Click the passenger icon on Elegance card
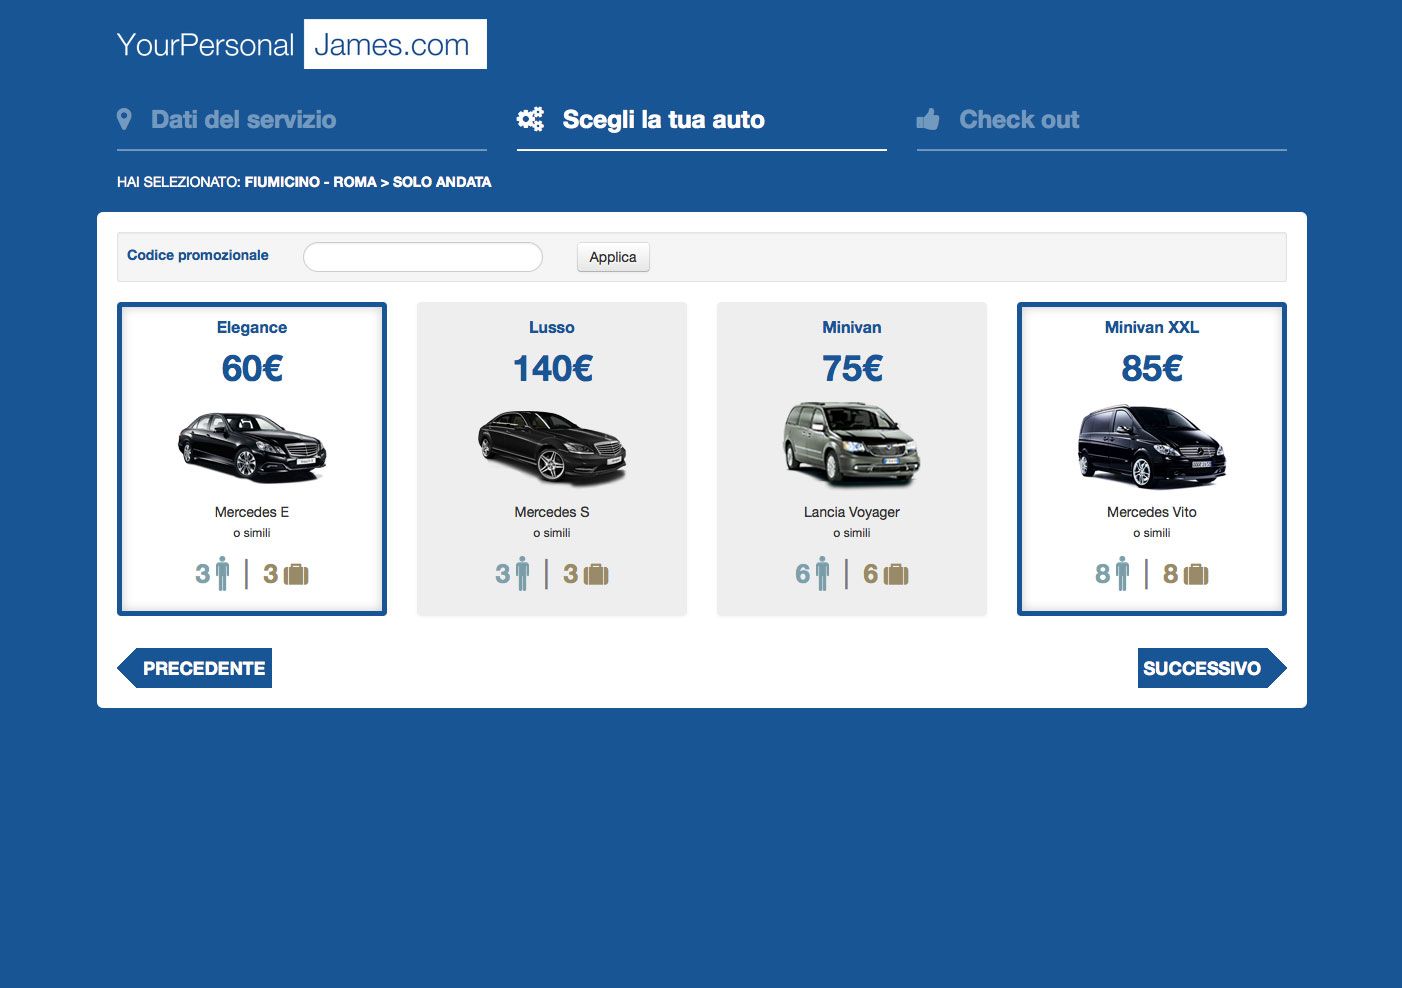Viewport: 1402px width, 988px height. 222,574
